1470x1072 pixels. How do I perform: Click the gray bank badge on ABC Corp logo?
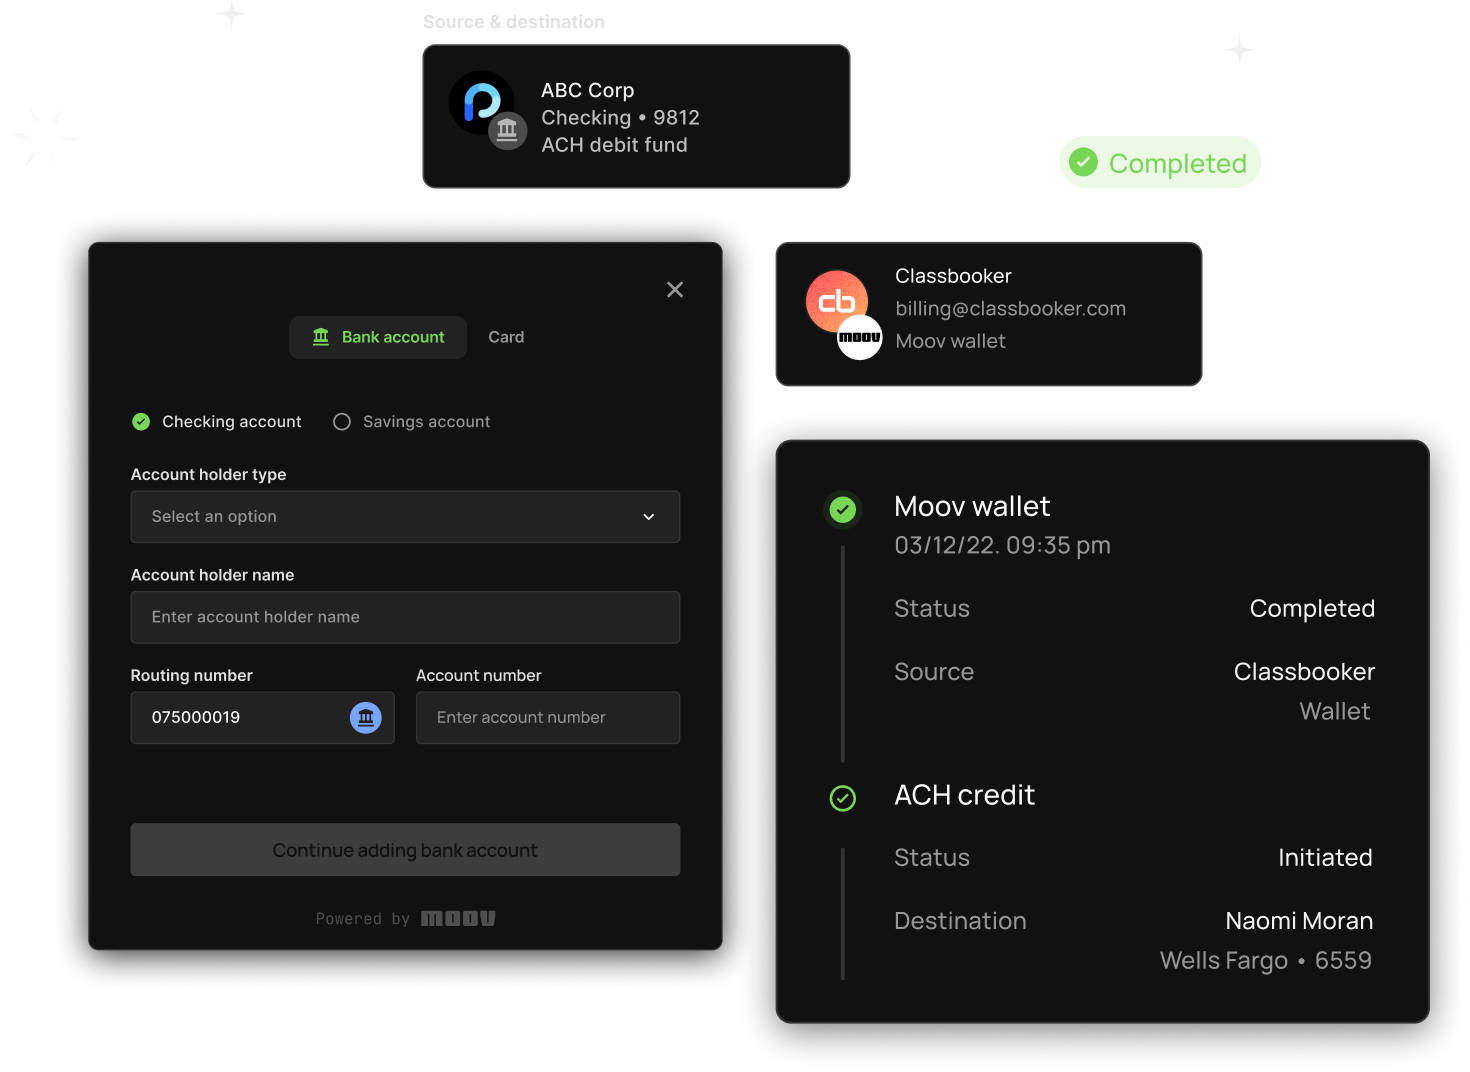(x=508, y=130)
